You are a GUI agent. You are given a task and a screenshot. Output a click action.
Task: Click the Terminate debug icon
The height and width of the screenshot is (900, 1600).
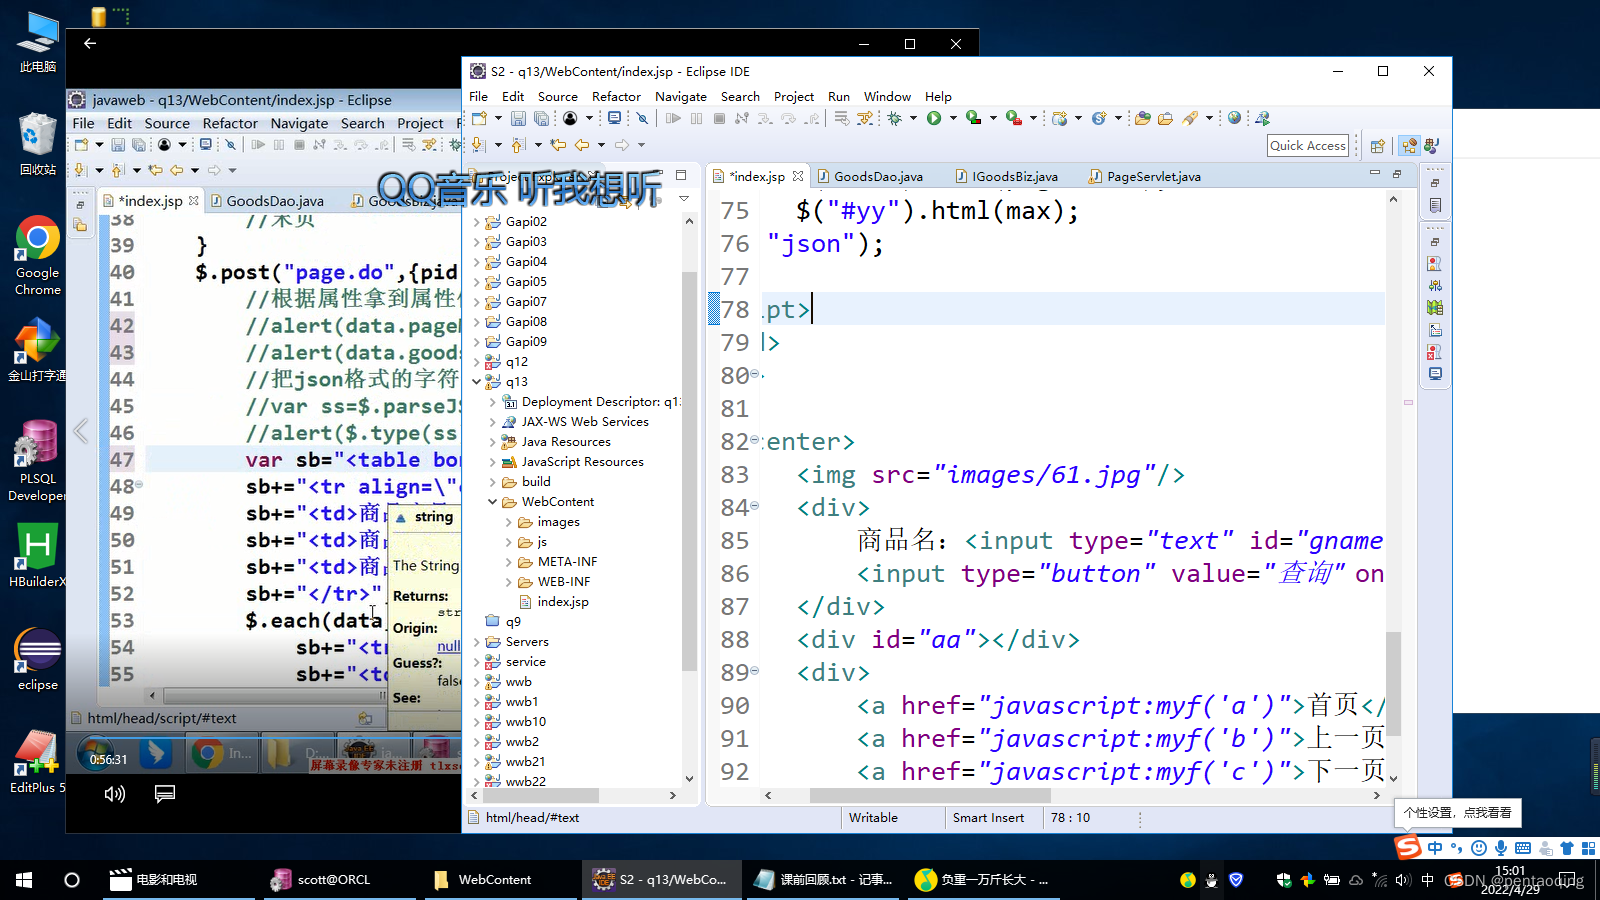[x=719, y=118]
